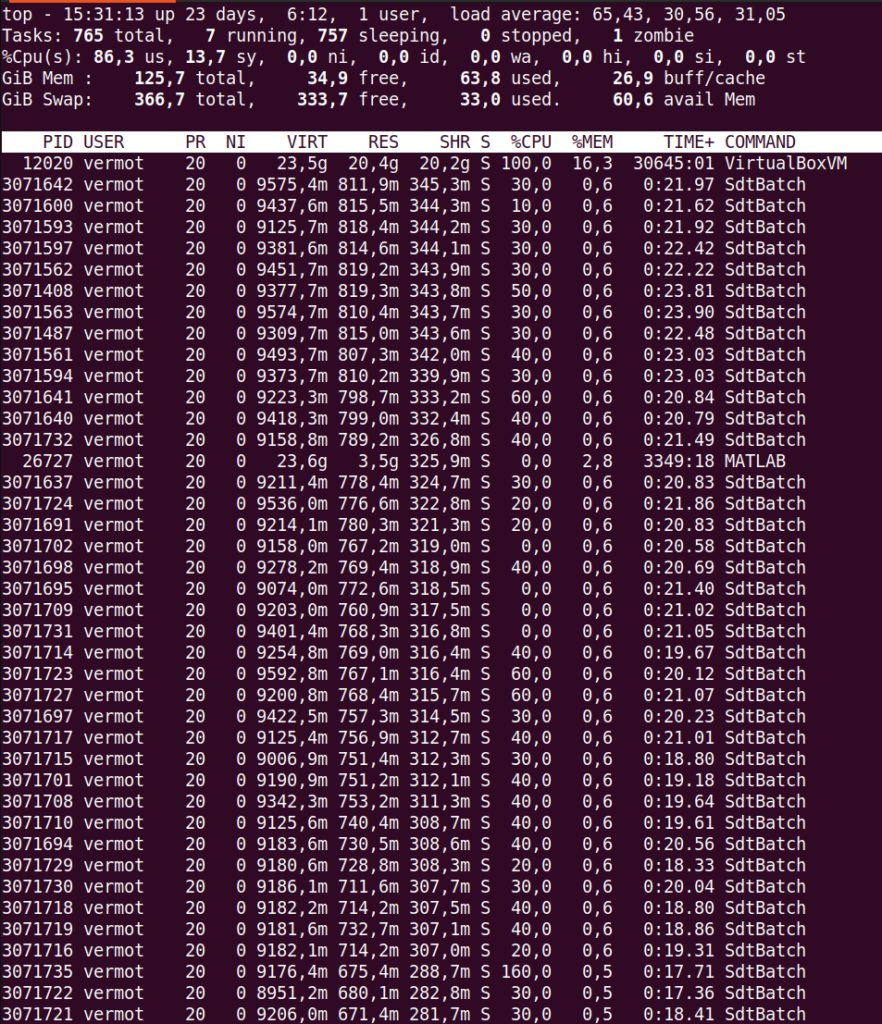Click the PID column header
Screen dimensions: 882x1024
[57, 142]
